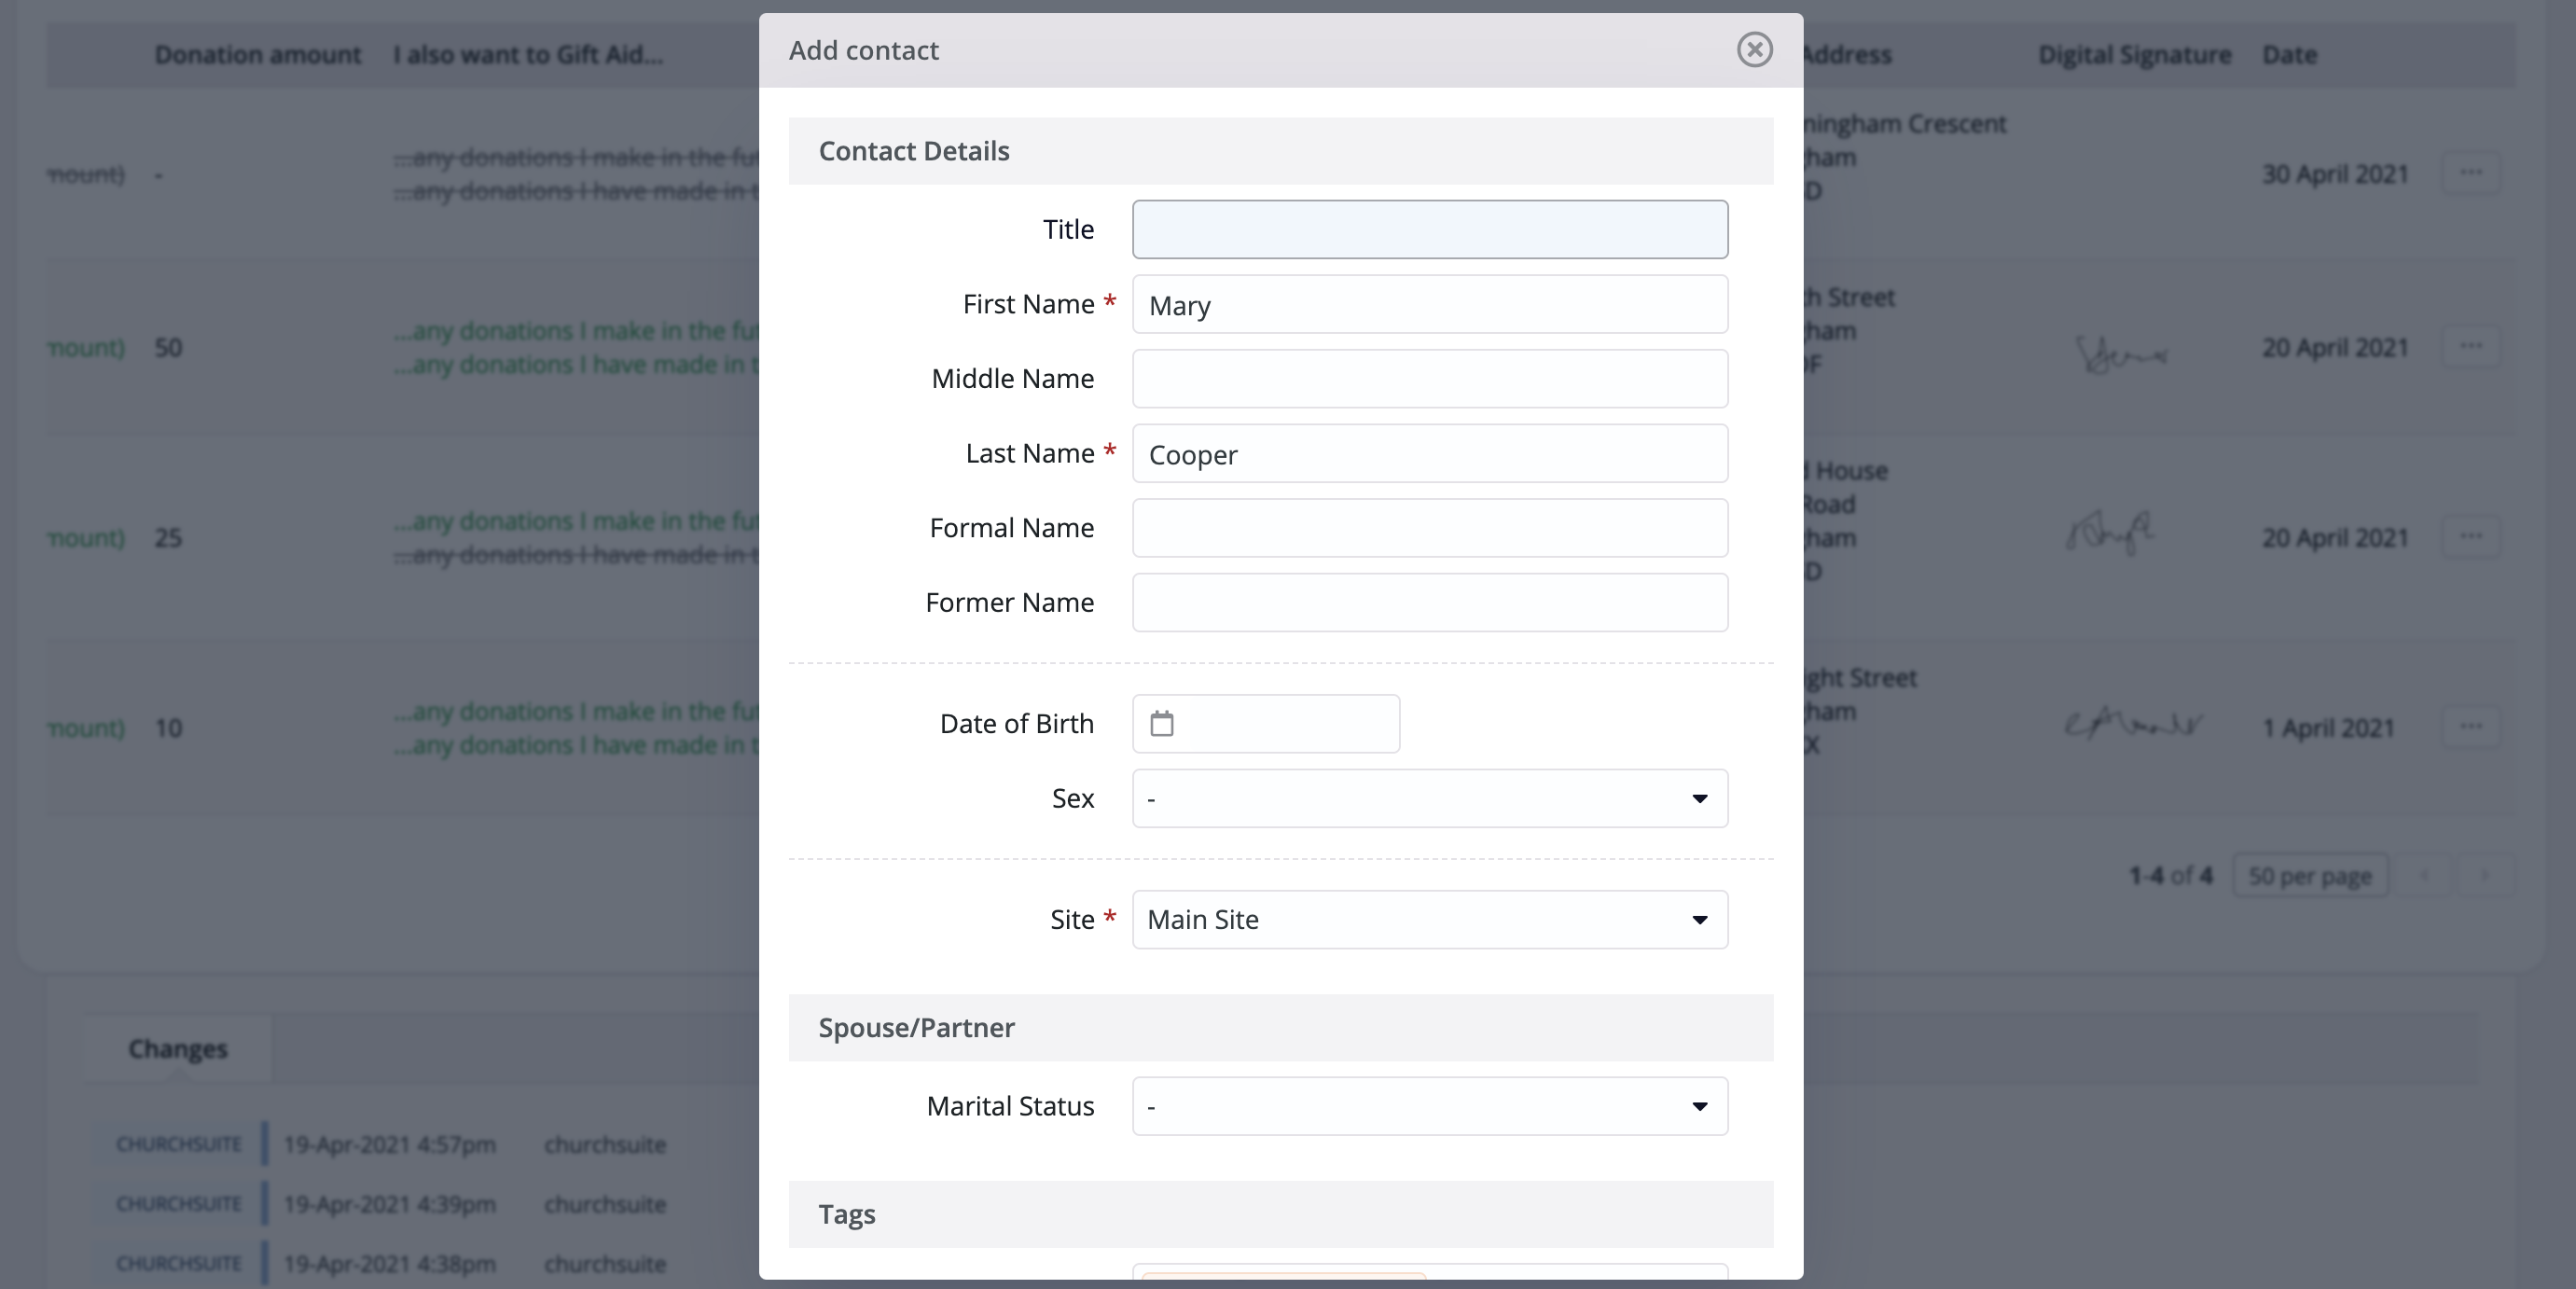
Task: View the digital signature on the 20 April 2021 row
Action: tap(2122, 352)
